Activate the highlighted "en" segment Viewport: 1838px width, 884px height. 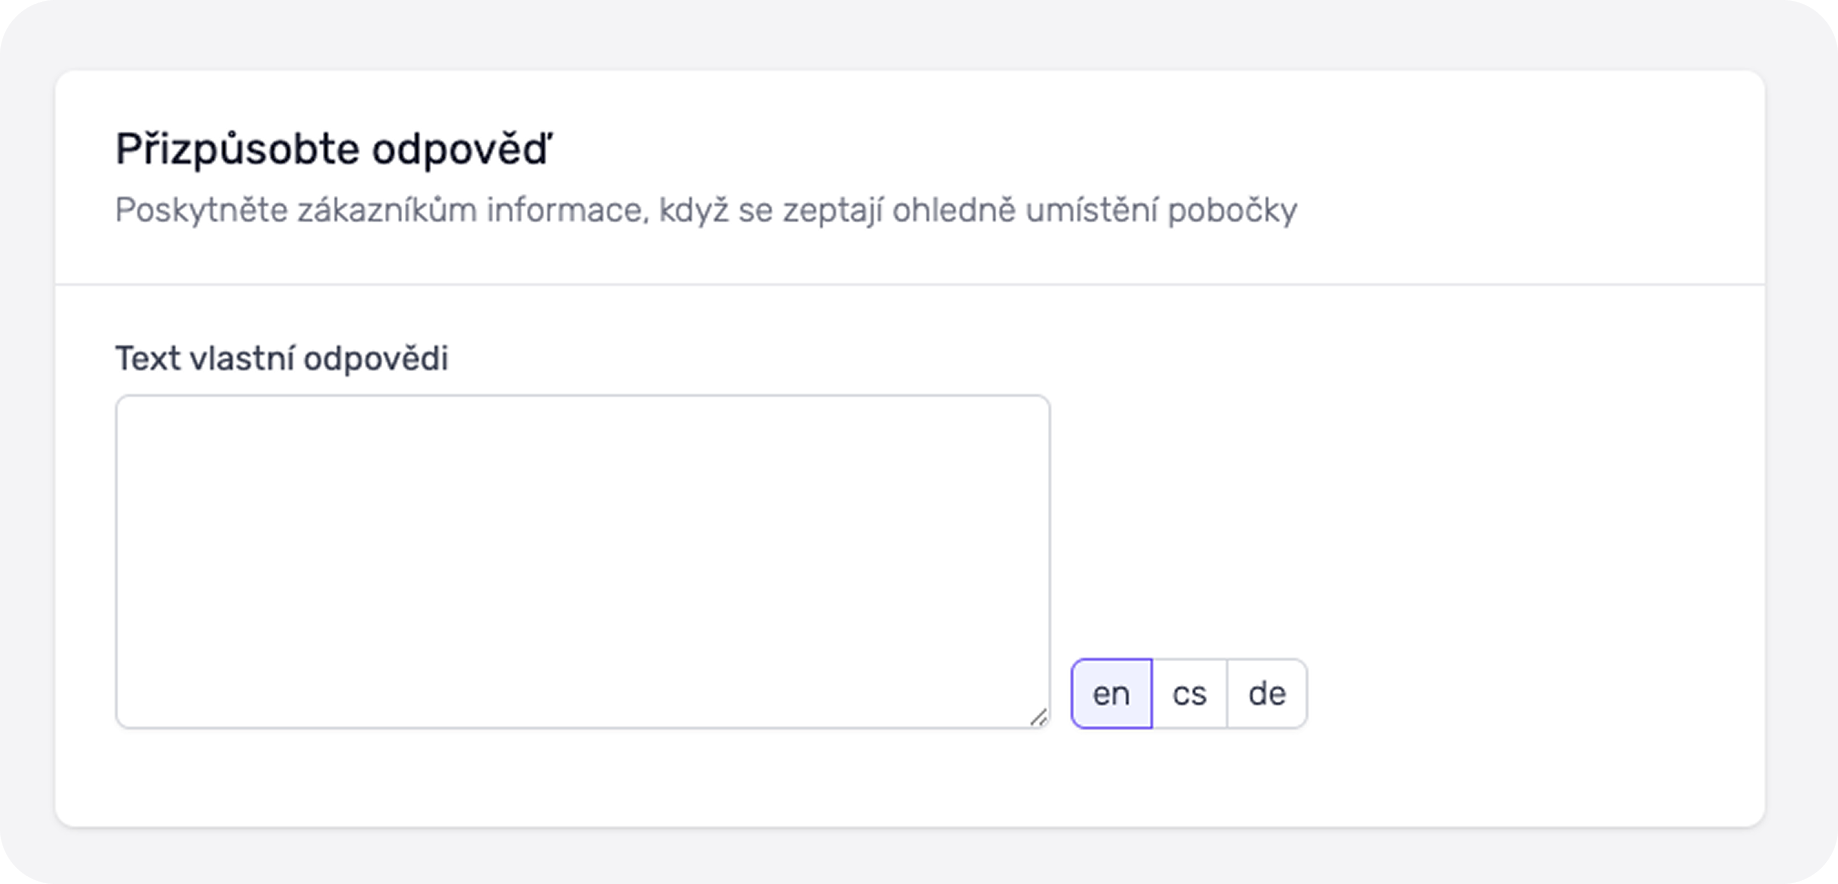pos(1111,693)
